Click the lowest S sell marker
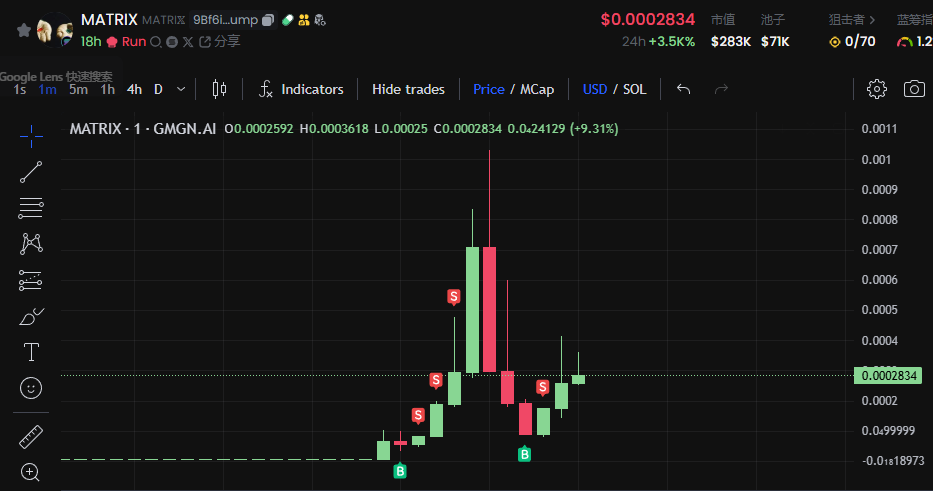Screen dimensions: 933x491 pyautogui.click(x=418, y=415)
